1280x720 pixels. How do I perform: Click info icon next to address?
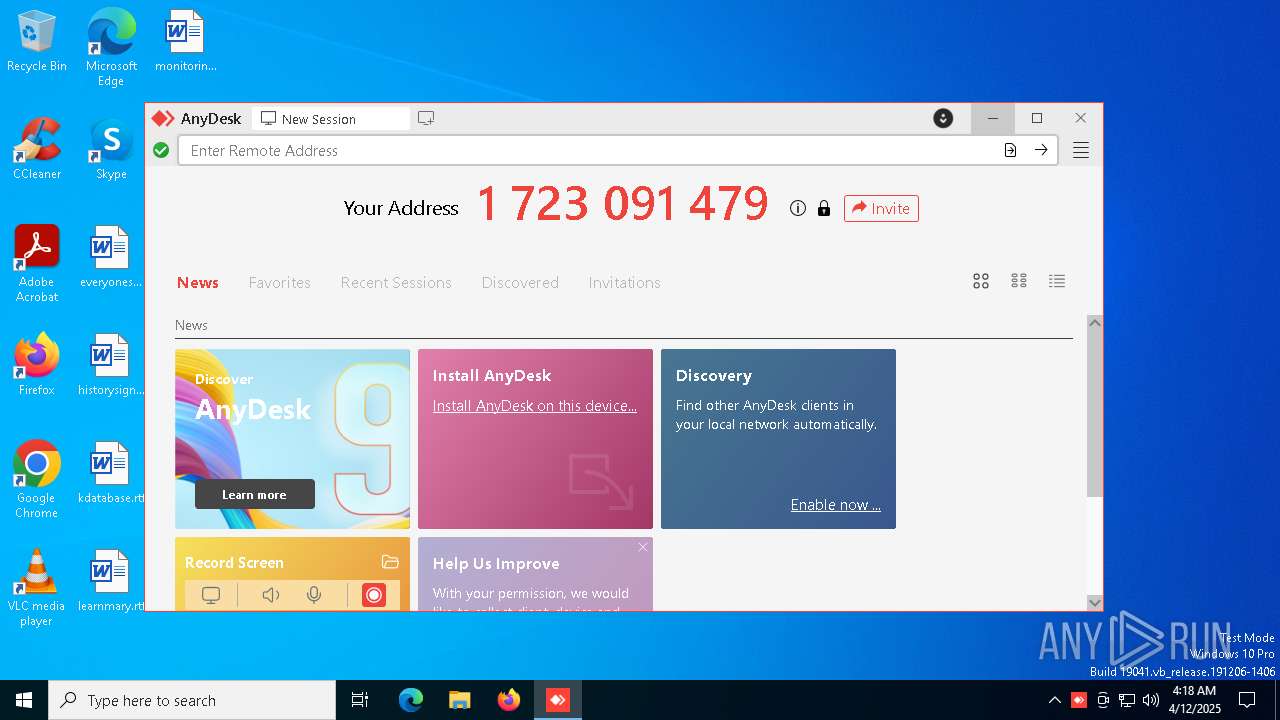797,208
